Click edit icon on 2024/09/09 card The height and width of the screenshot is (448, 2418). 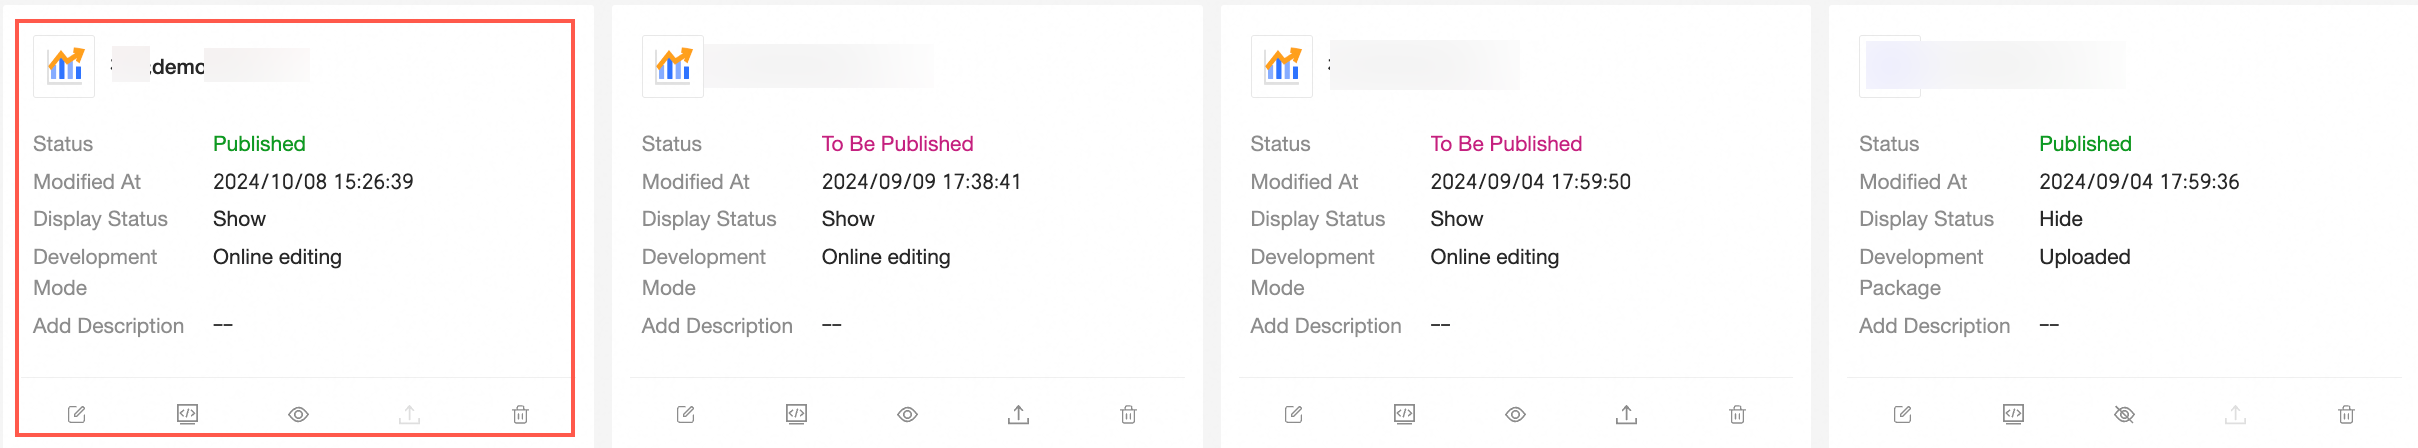point(685,414)
